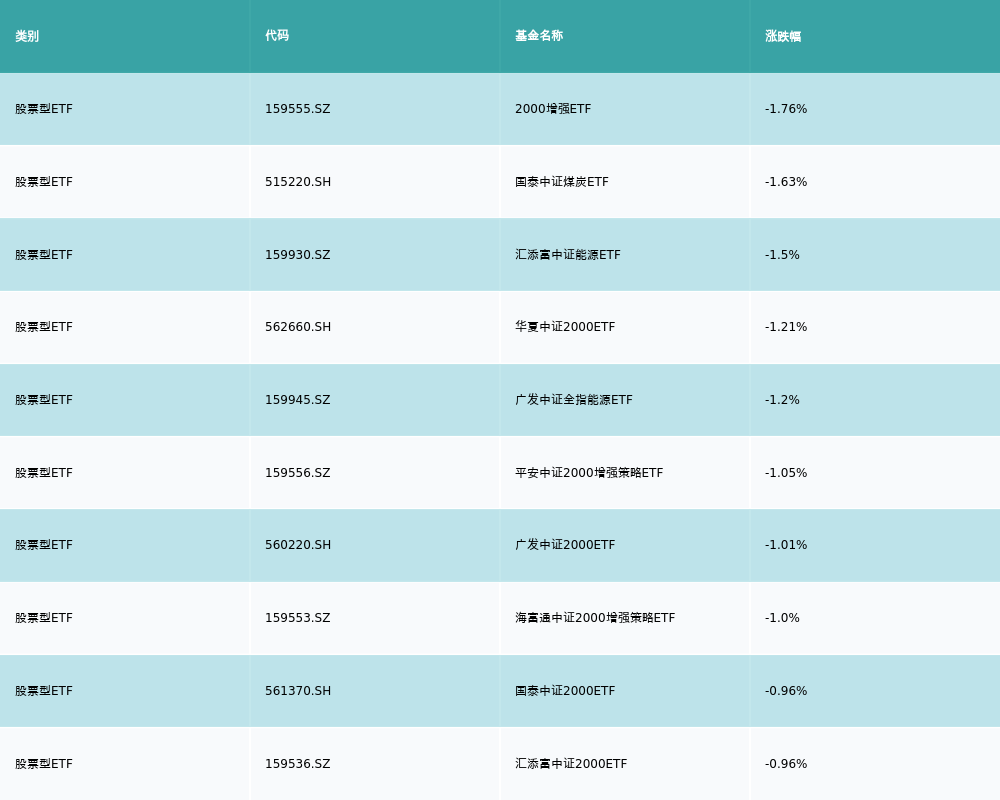
Task: Click fund name 华夏中证2000ETF
Action: 565,327
